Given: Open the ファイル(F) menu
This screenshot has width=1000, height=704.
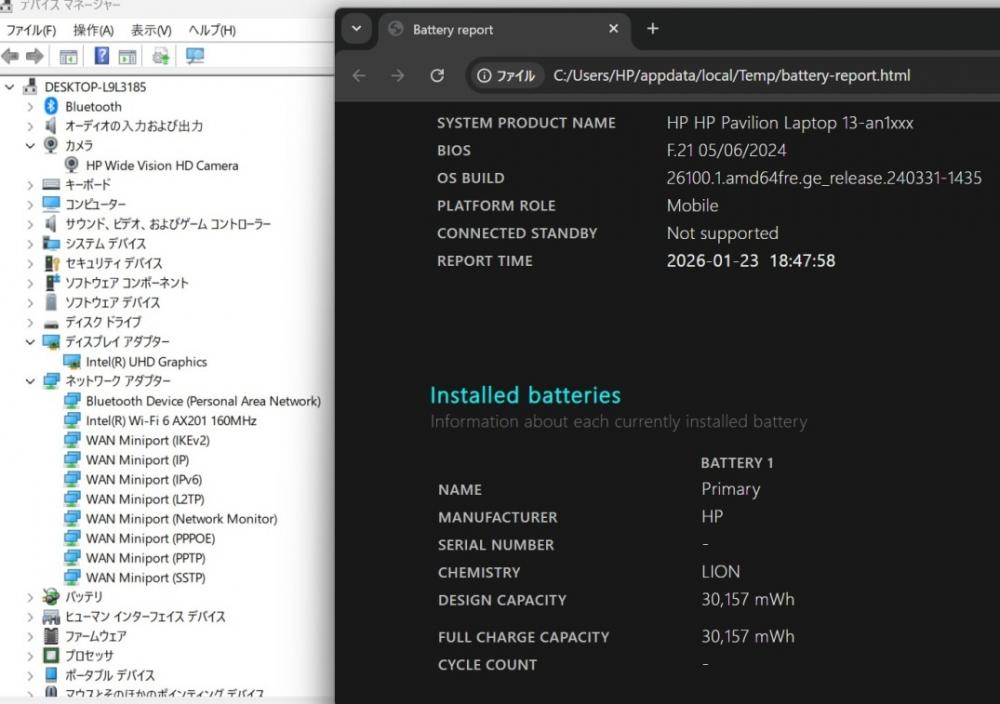Looking at the screenshot, I should (x=30, y=30).
